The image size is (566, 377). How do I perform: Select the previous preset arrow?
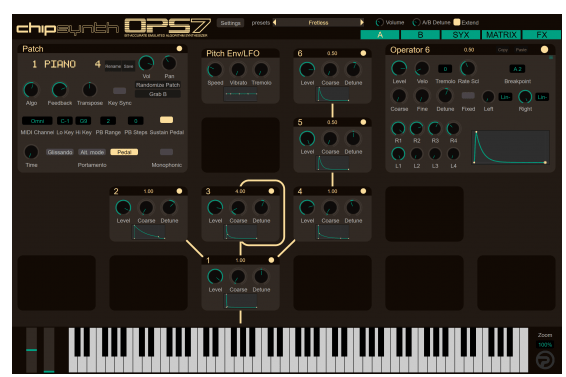click(x=275, y=22)
